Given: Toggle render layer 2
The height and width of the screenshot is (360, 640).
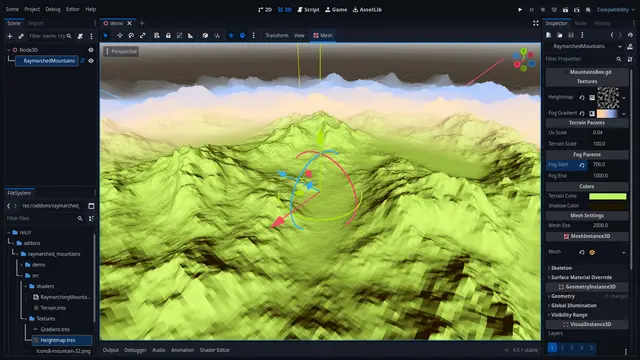Looking at the screenshot, I should [x=562, y=347].
